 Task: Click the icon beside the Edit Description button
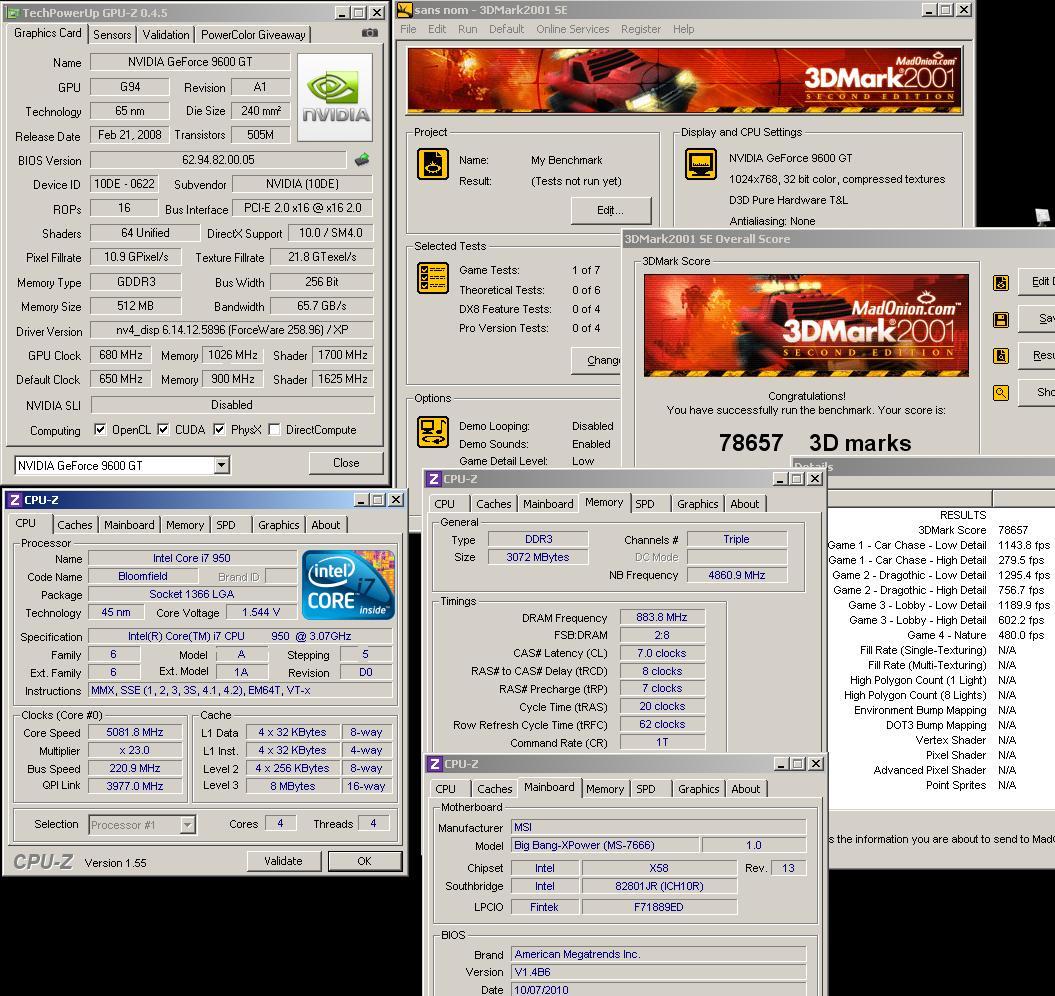tap(1001, 283)
